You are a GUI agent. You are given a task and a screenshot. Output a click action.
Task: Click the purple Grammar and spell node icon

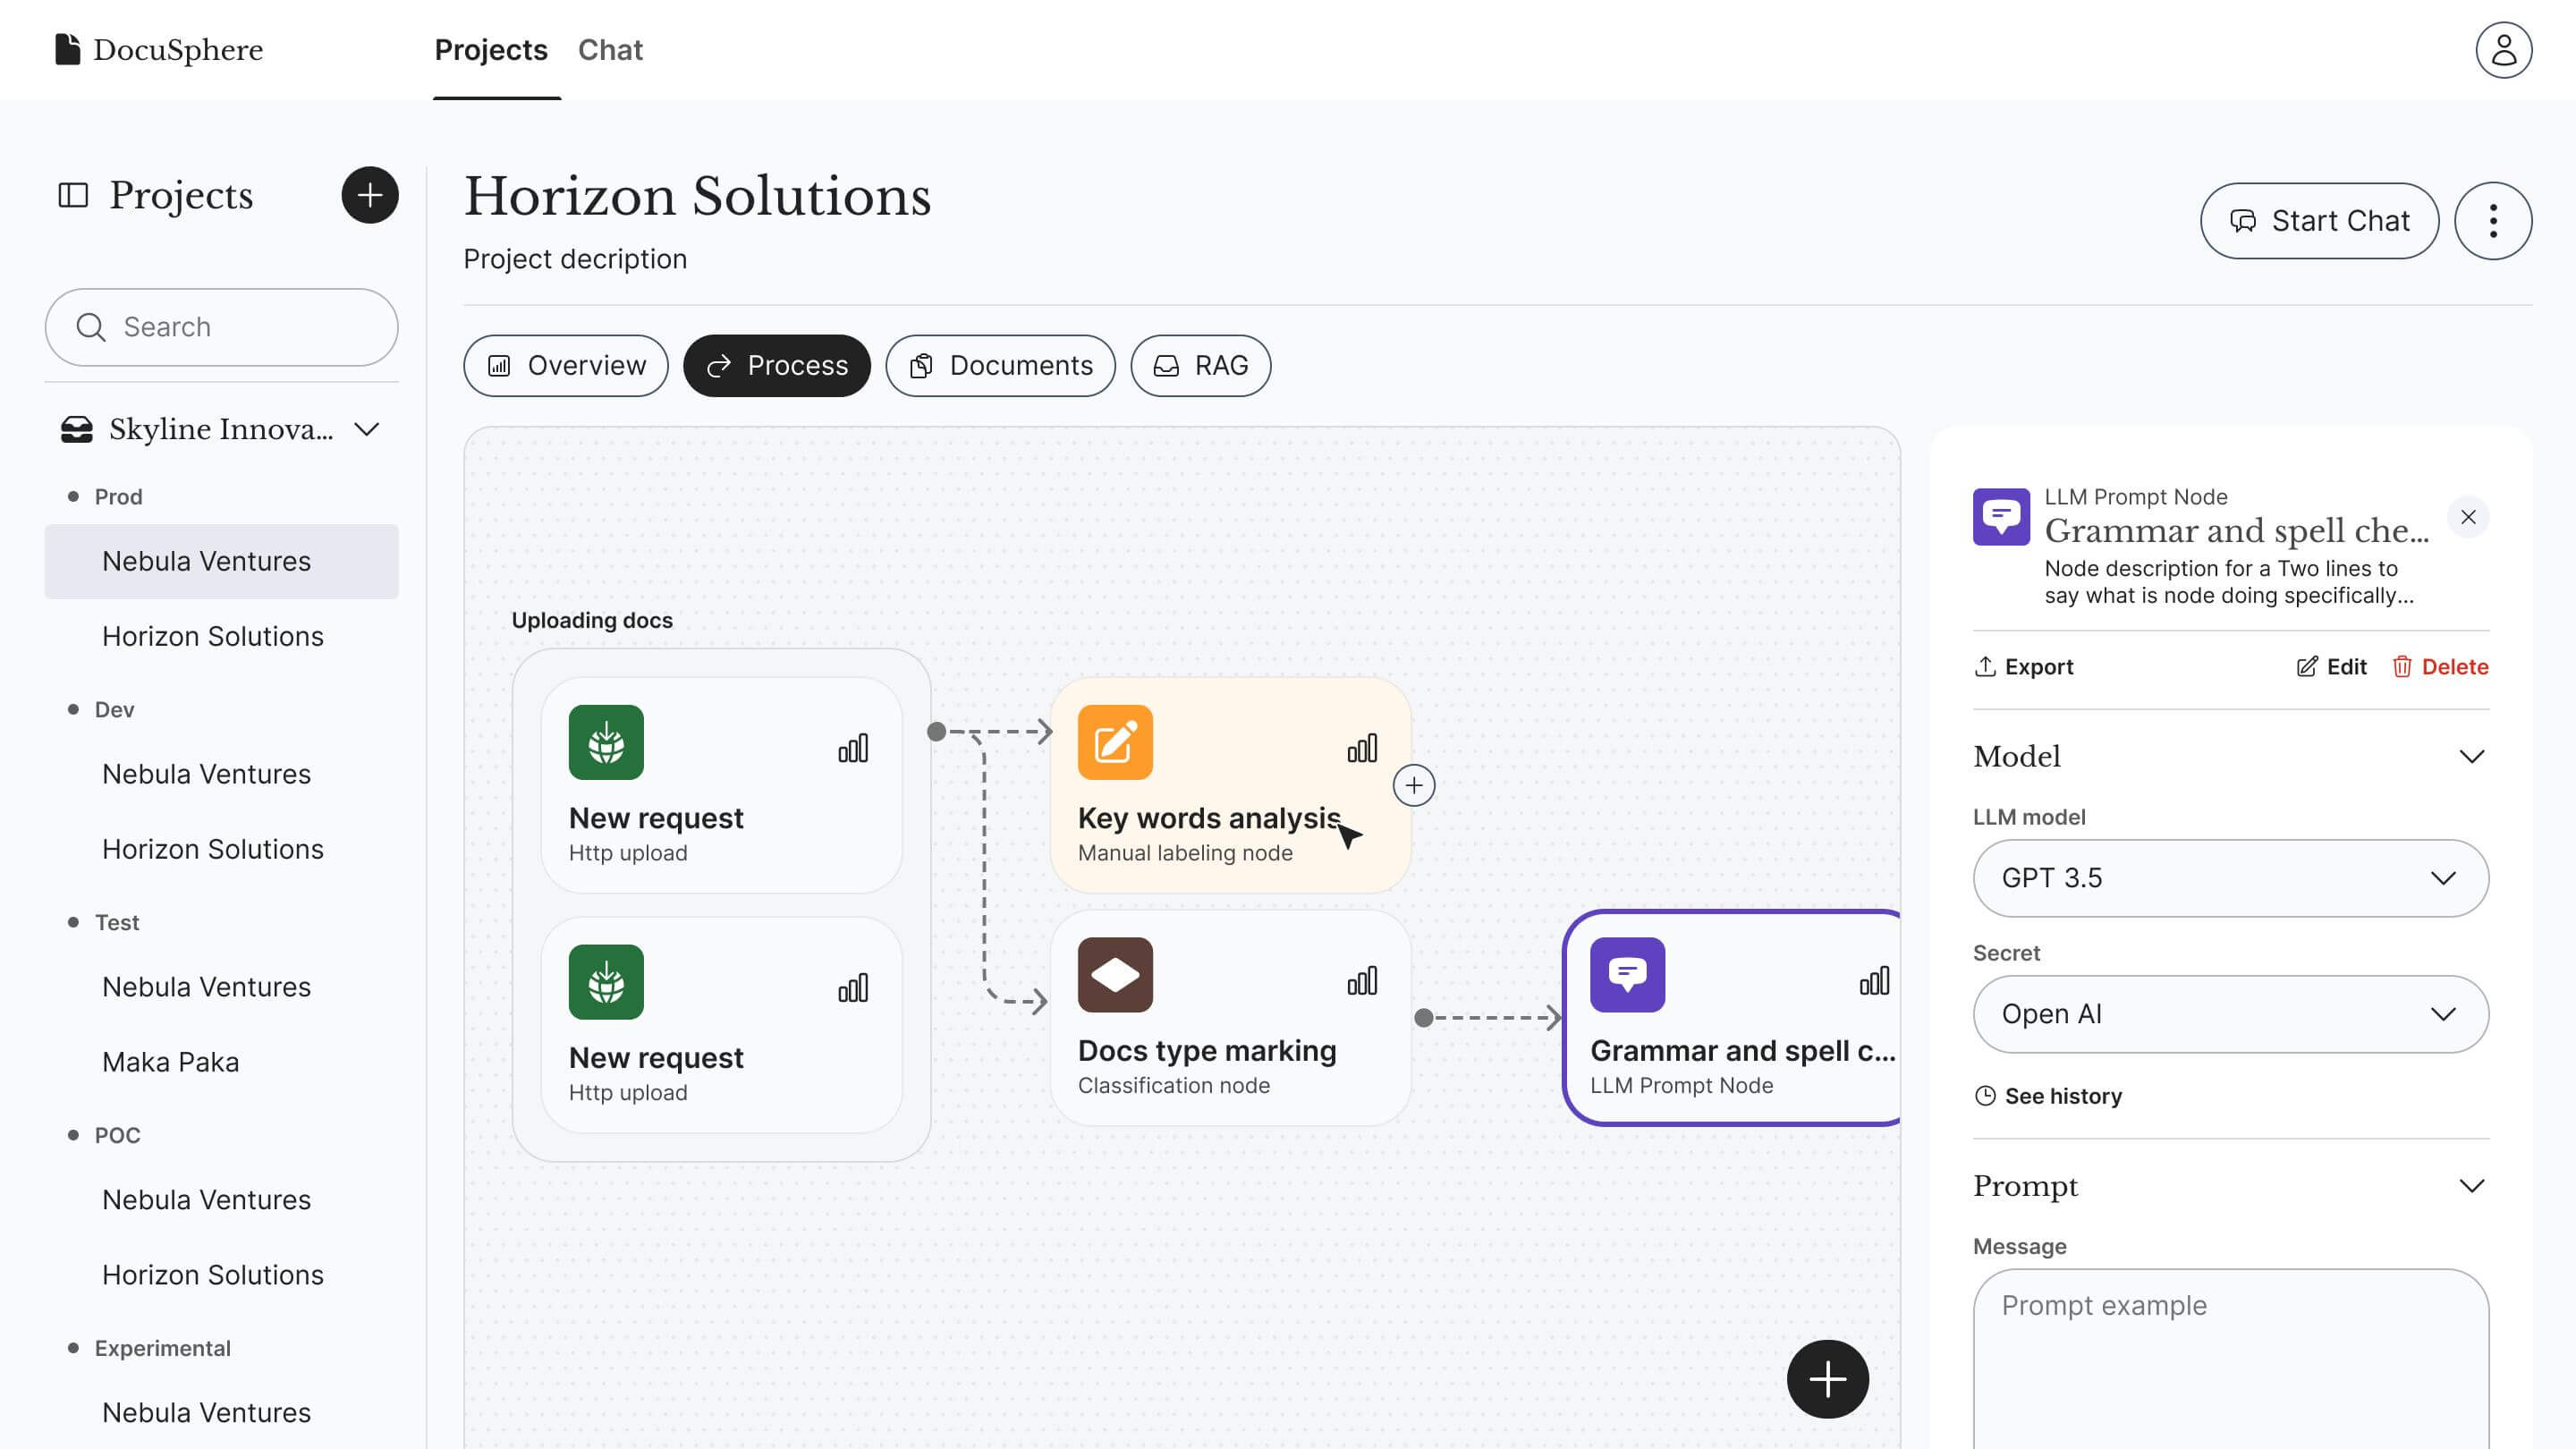[1628, 975]
